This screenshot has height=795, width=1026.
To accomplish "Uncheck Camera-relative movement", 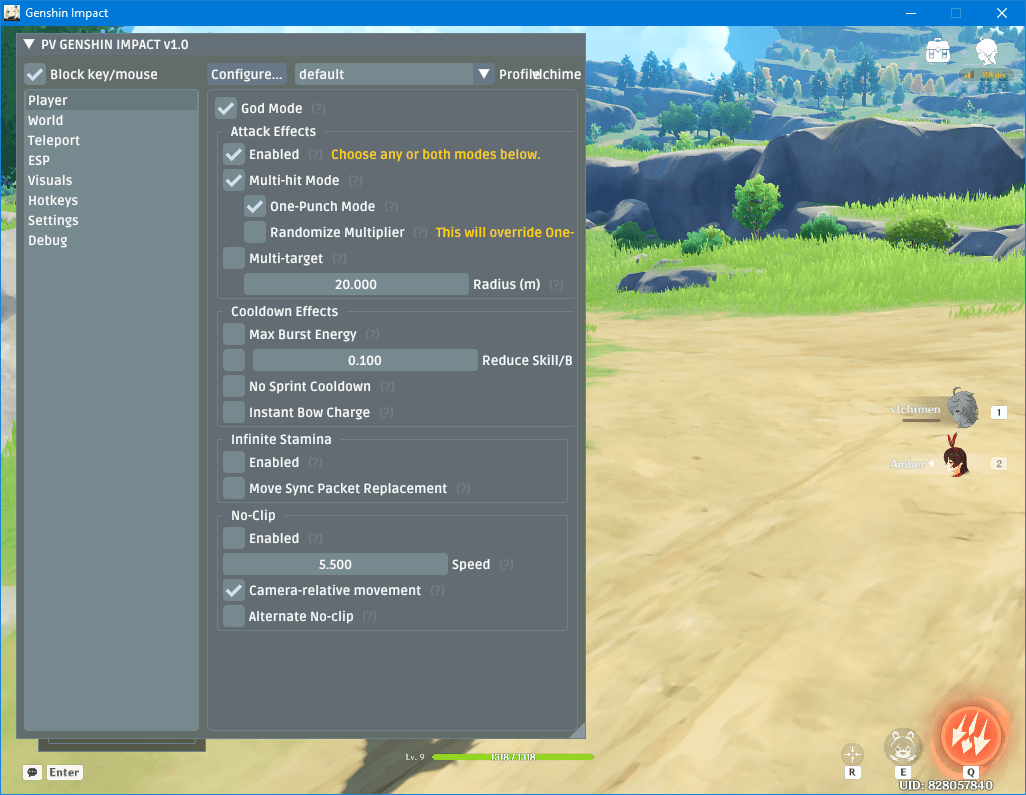I will [x=234, y=591].
